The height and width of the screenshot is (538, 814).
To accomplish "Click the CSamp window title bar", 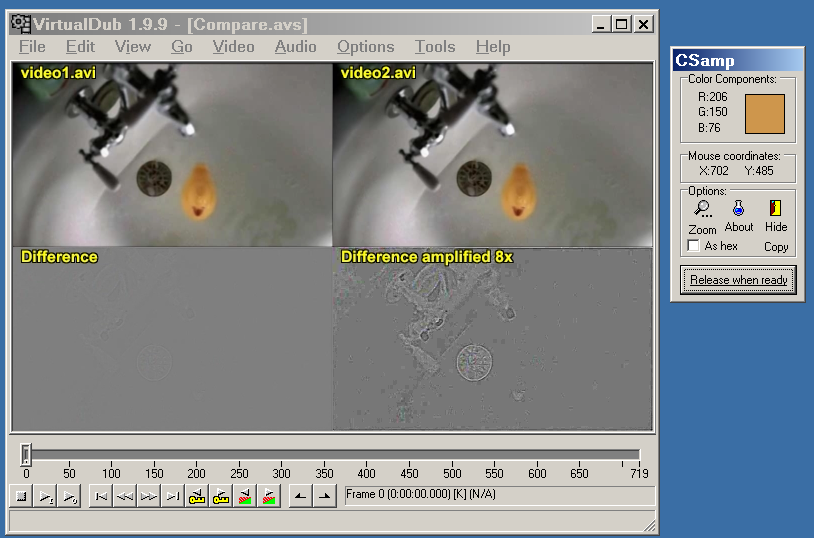I will (738, 60).
